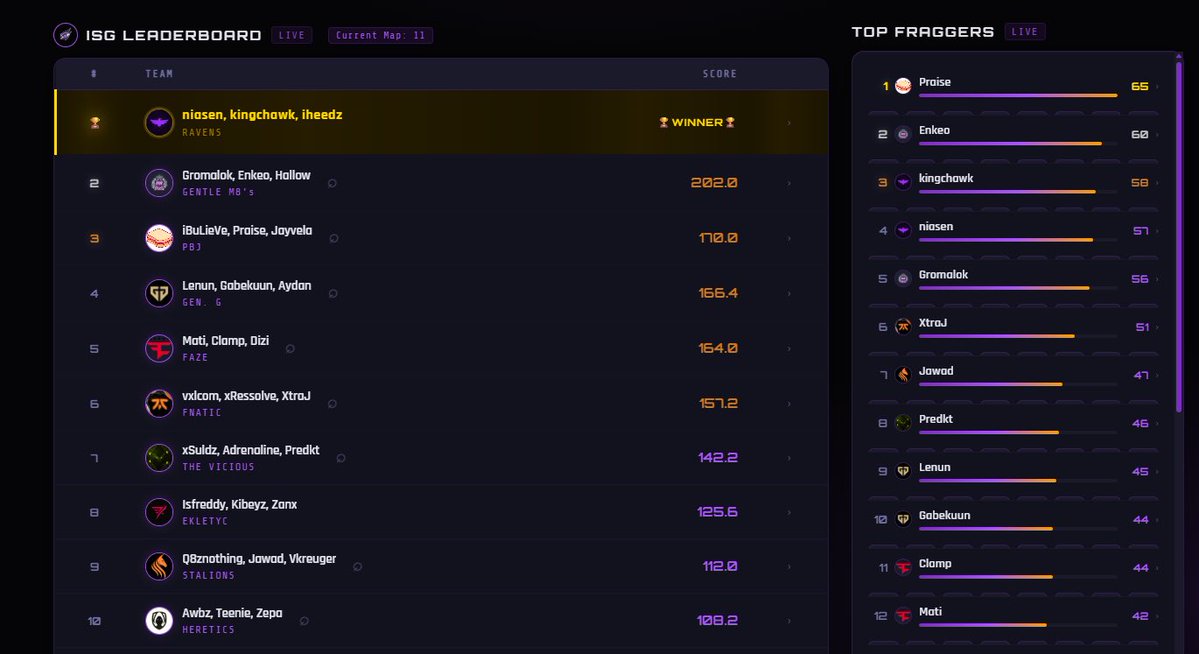Click the circular icon next to Q8znothing, Jawad, Vkreuger

pos(358,566)
